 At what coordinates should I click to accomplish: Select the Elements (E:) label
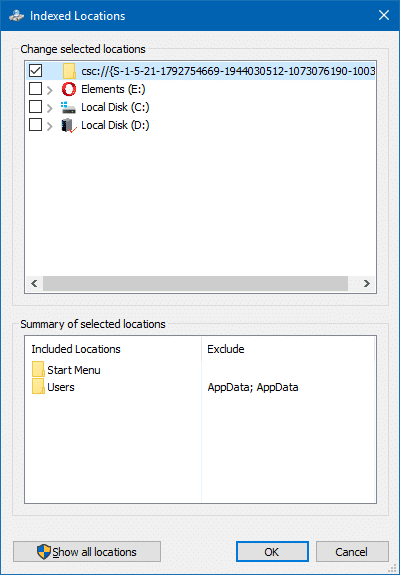(x=113, y=89)
